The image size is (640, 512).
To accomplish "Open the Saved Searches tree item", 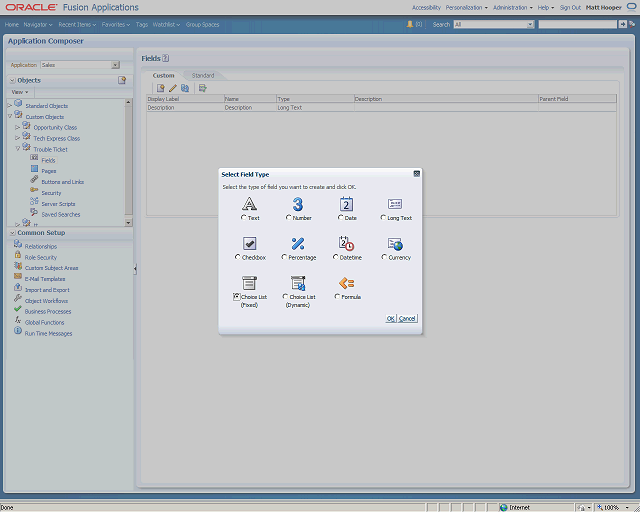I will pyautogui.click(x=60, y=214).
